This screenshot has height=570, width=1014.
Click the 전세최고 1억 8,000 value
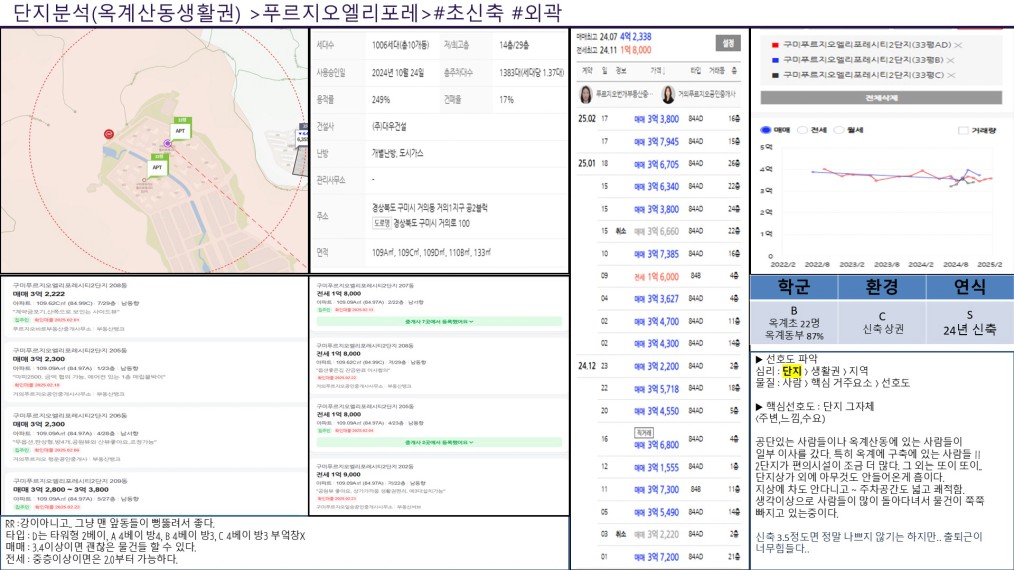(636, 50)
